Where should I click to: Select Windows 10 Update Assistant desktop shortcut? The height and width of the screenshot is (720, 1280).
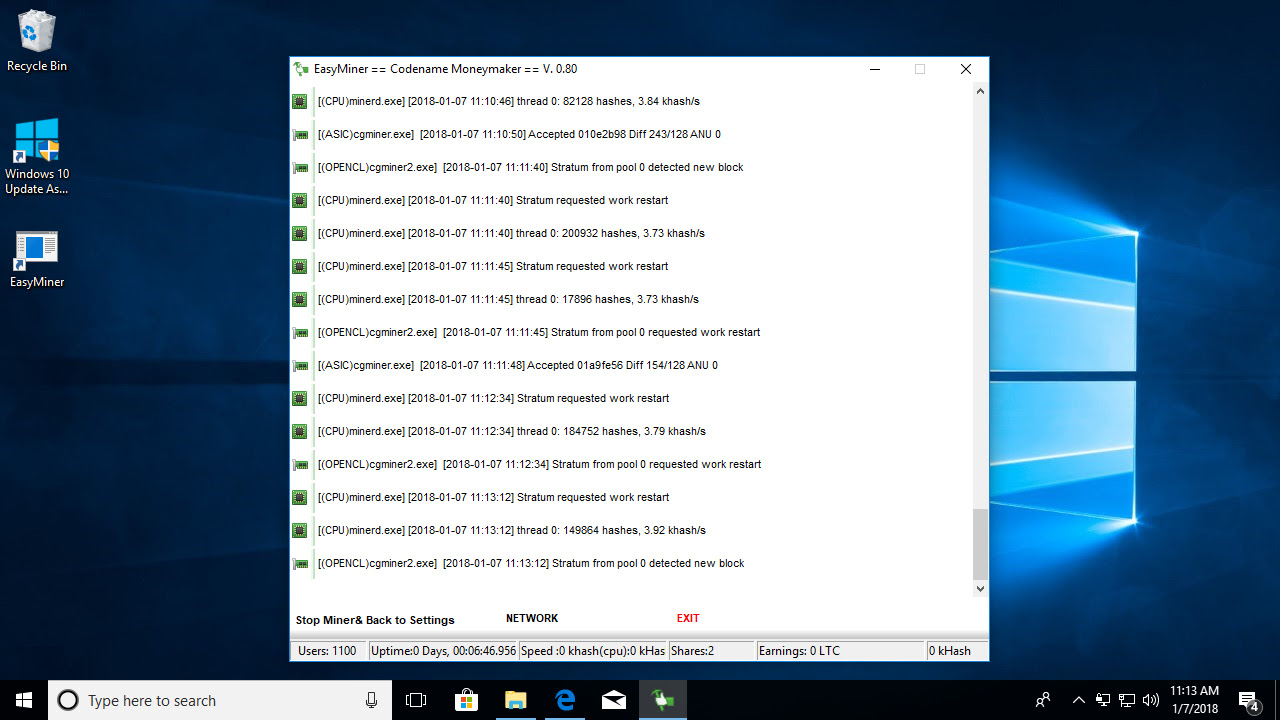[37, 157]
